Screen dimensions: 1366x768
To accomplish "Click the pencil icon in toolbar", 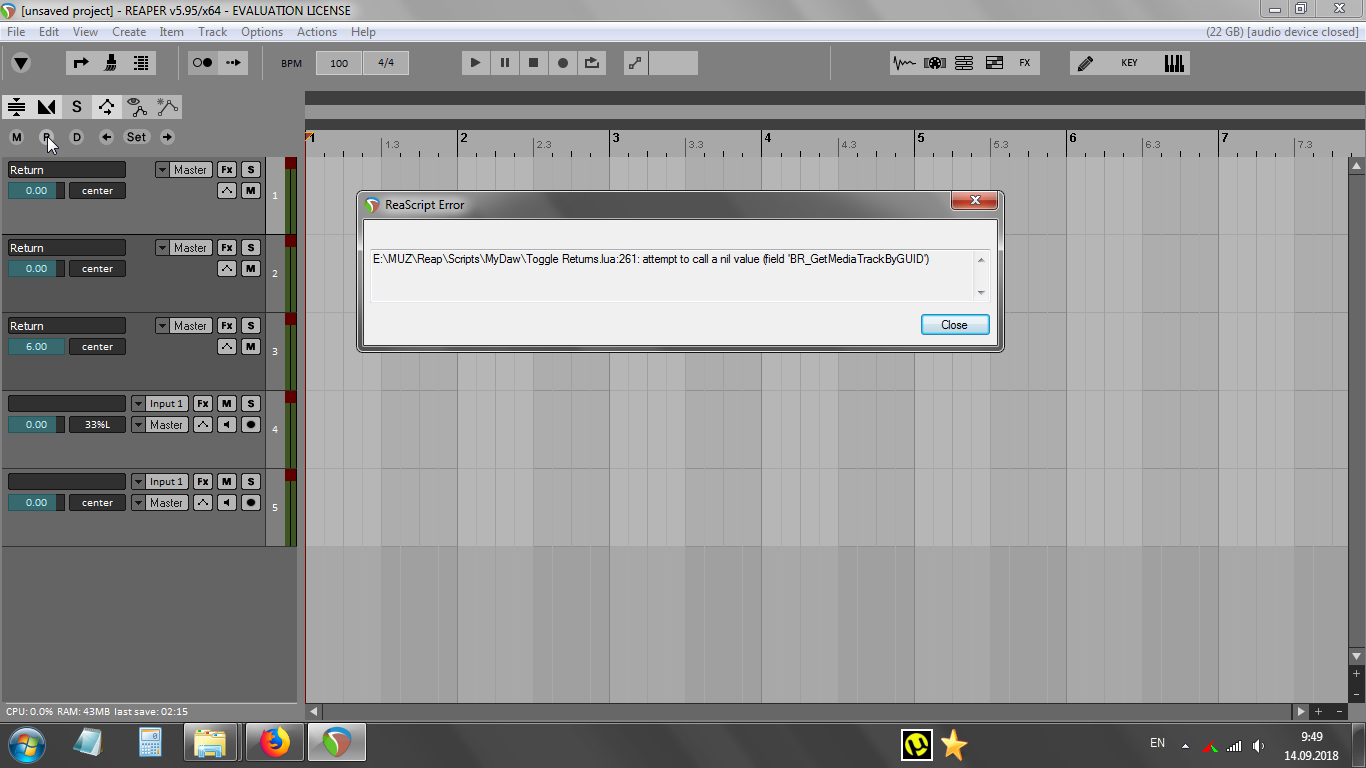I will tap(1085, 63).
